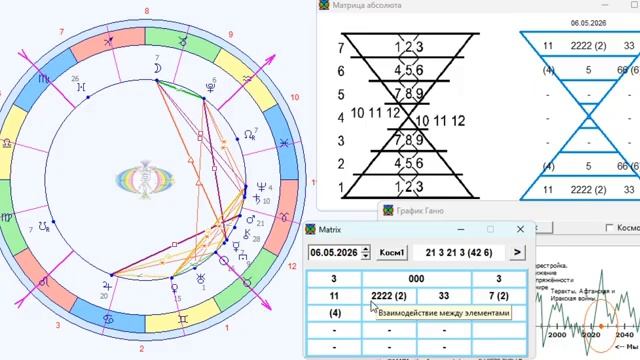Select the 11 cell in the Matrix window table
640x360 pixels.
[x=334, y=296]
